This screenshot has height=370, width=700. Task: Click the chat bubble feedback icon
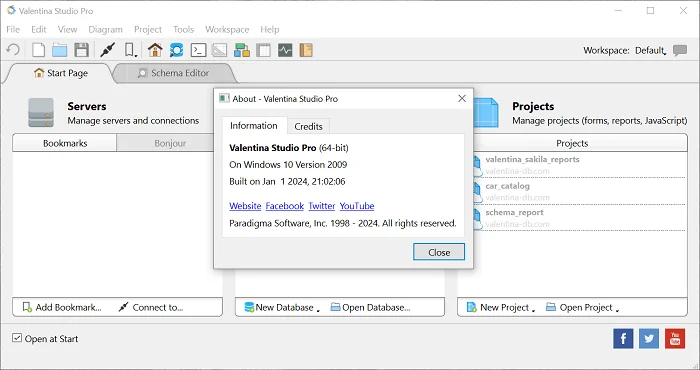[680, 50]
